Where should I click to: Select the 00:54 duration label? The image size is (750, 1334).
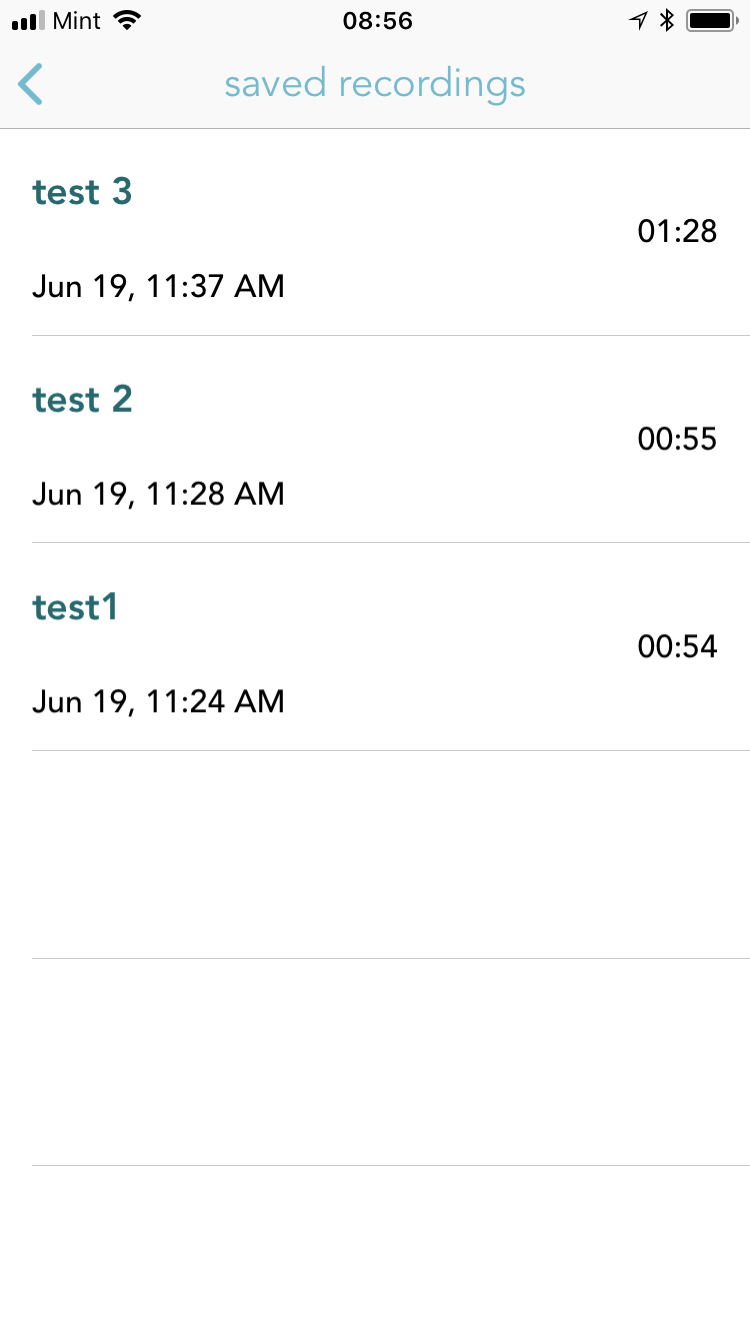point(677,647)
